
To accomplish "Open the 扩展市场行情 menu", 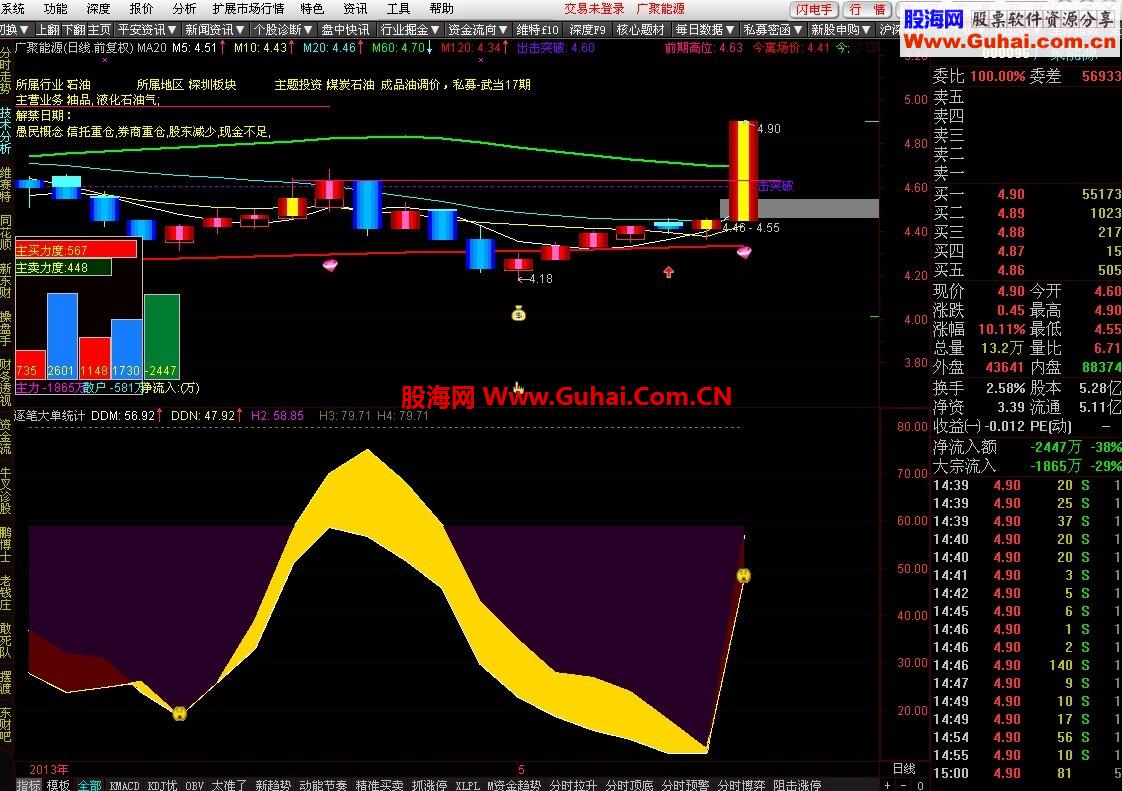I will pyautogui.click(x=248, y=9).
